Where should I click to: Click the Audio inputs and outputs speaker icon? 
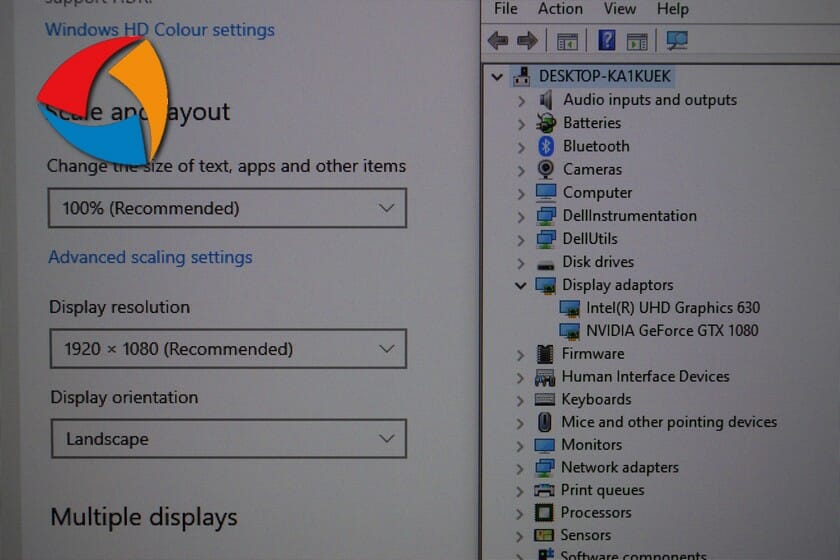pos(546,100)
